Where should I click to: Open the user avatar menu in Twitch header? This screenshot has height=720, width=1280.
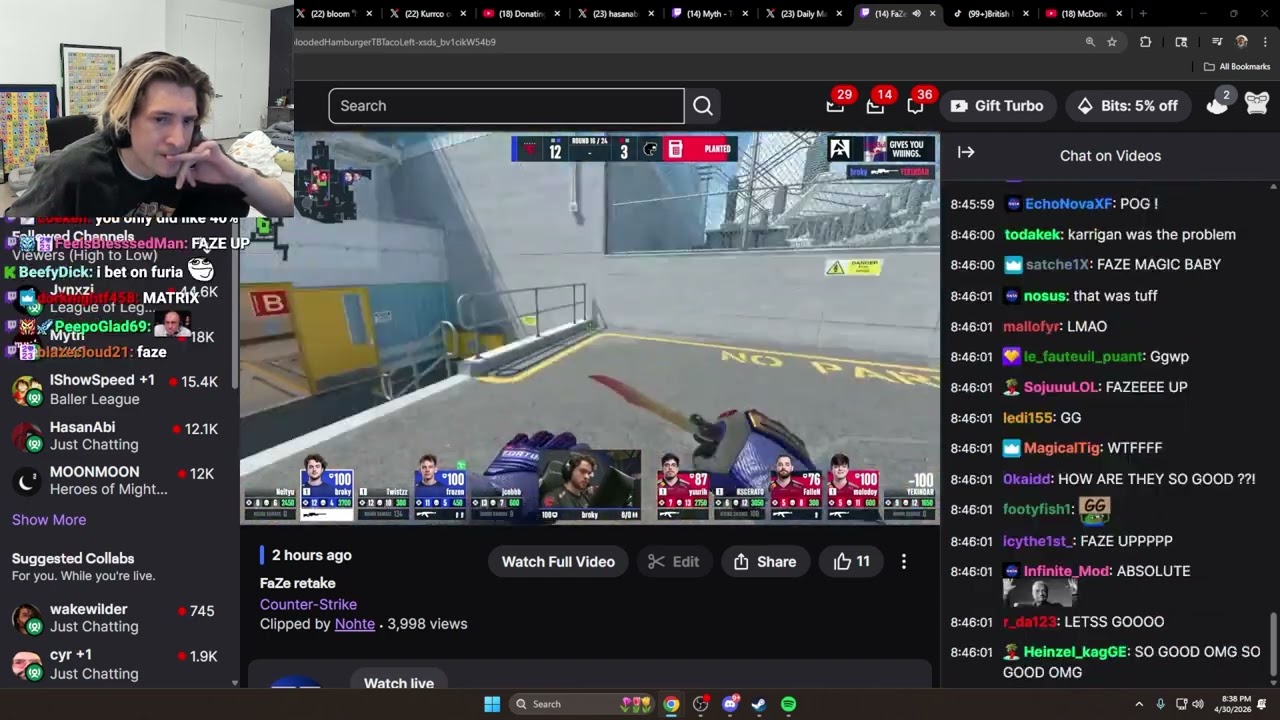coord(1257,104)
